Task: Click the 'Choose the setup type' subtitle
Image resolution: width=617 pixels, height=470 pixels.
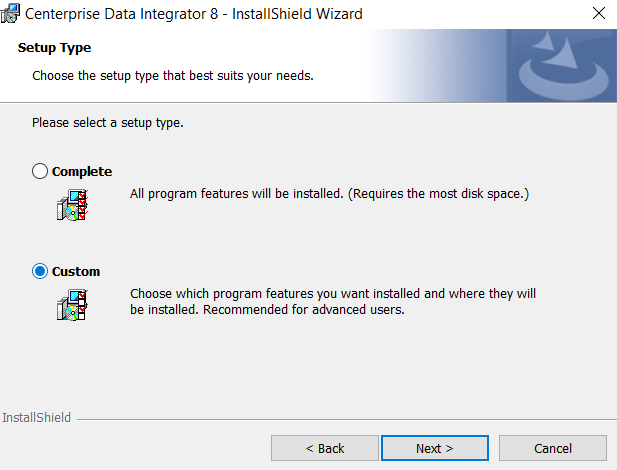Action: (173, 75)
